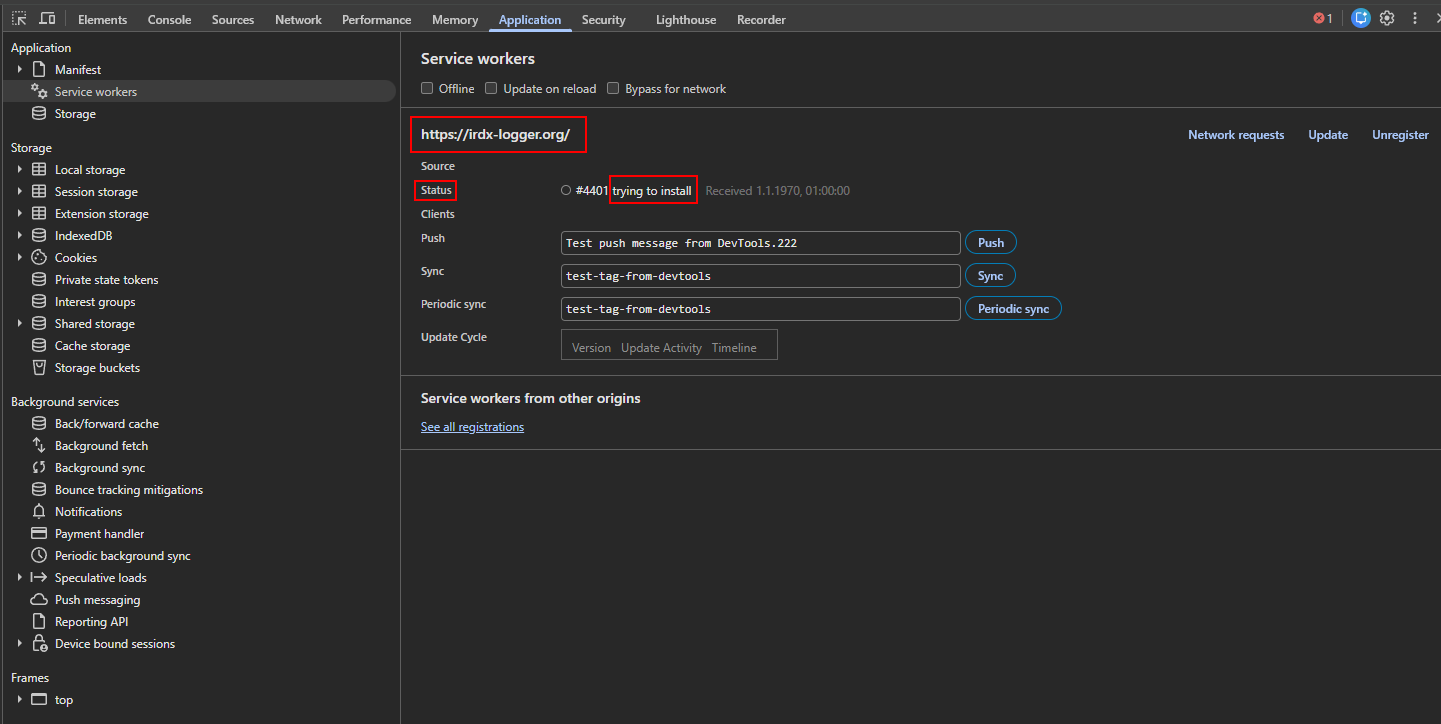
Task: Expand the IndexedDB tree arrow
Action: click(19, 236)
